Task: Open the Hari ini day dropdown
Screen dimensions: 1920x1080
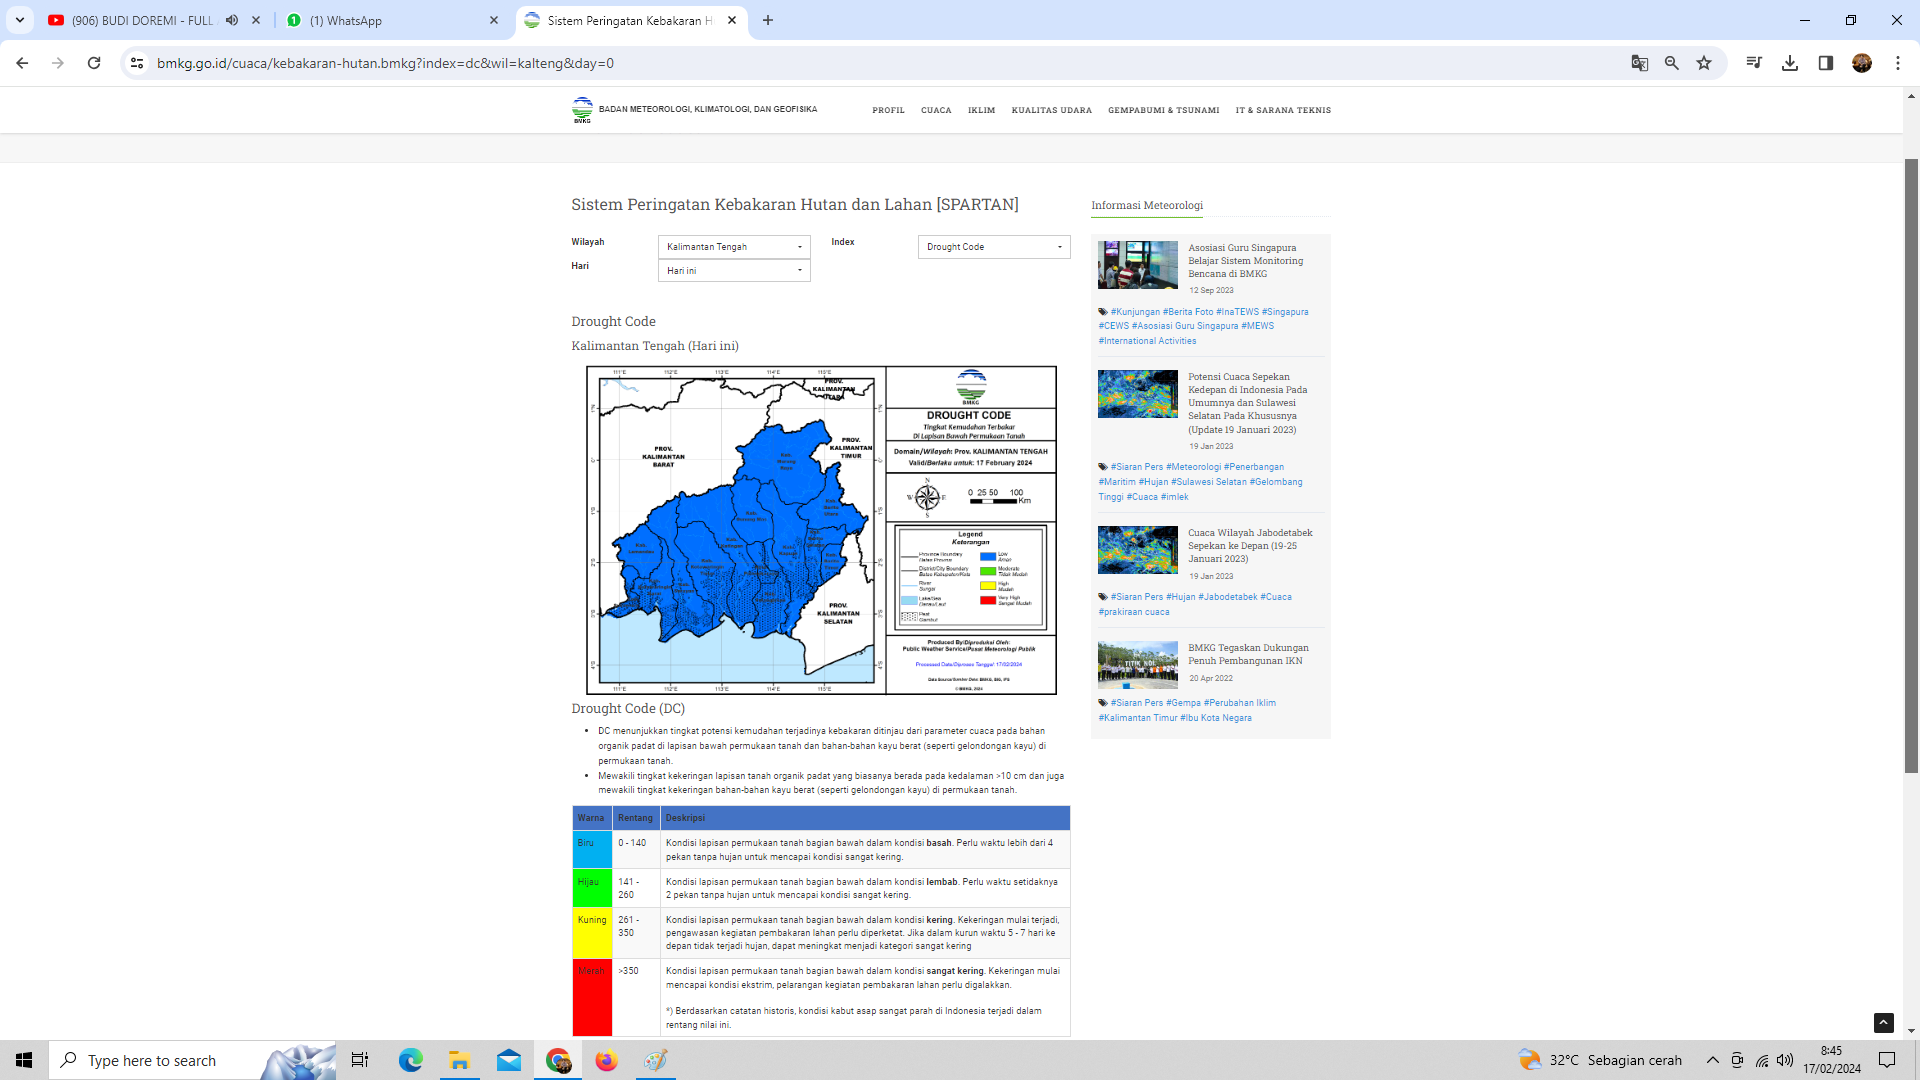Action: (x=734, y=271)
